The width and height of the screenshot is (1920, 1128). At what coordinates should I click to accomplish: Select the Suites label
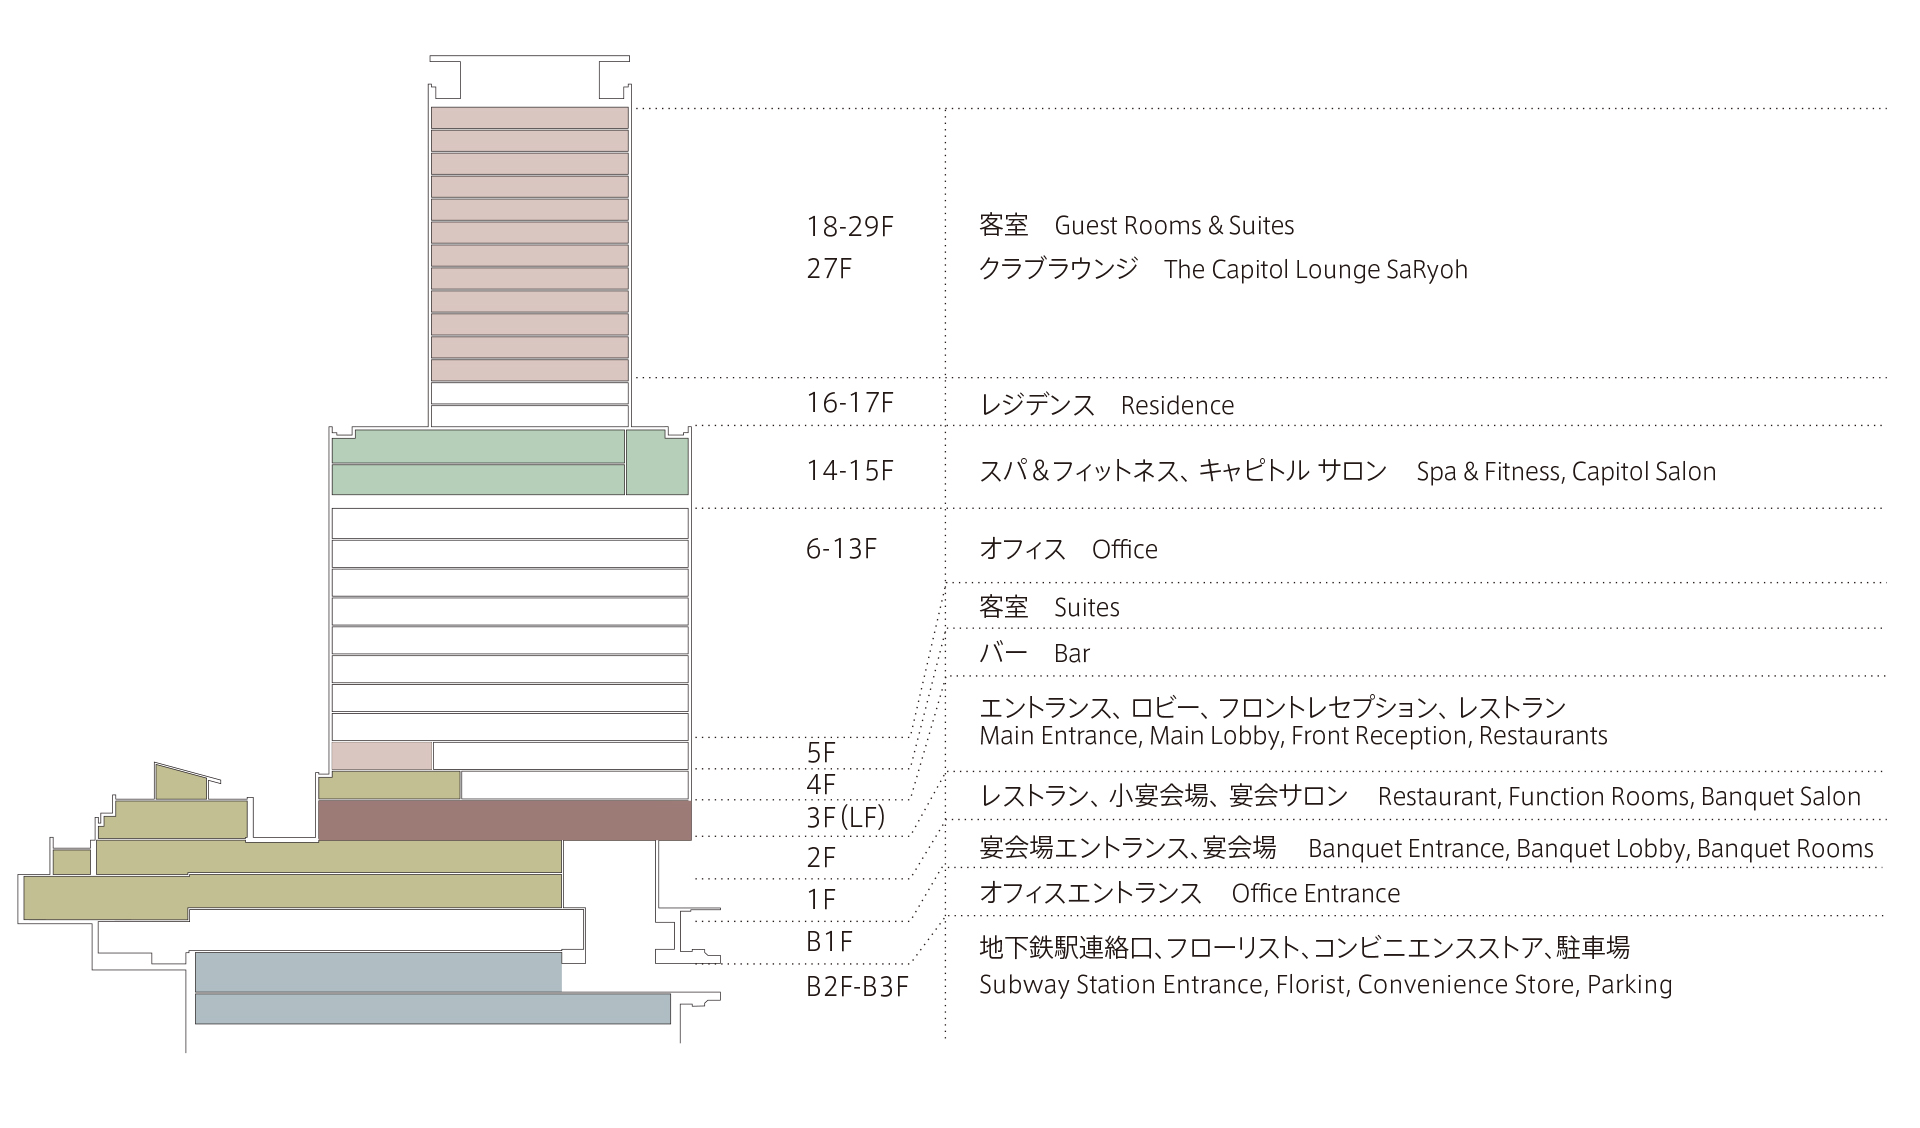[x=1087, y=608]
